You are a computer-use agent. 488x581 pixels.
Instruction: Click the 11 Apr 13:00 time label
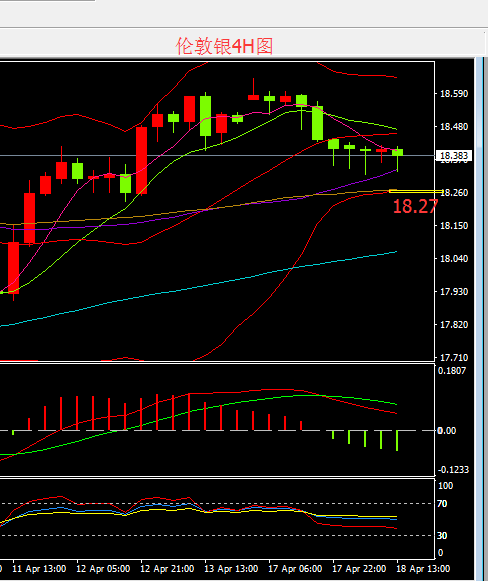coord(39,569)
